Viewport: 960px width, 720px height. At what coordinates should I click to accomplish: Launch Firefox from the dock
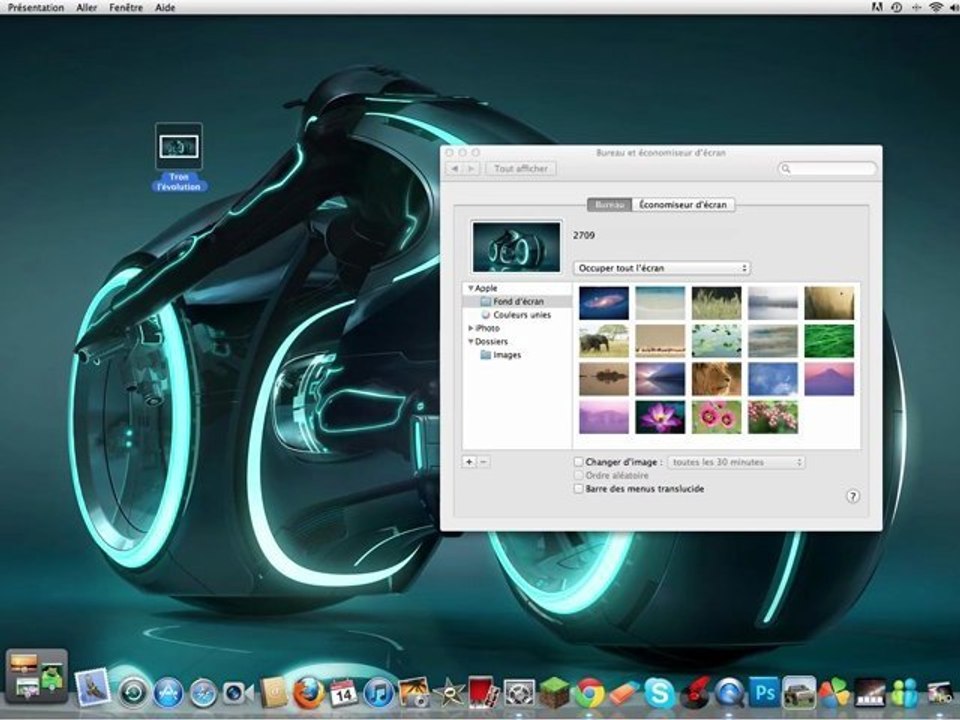click(309, 692)
